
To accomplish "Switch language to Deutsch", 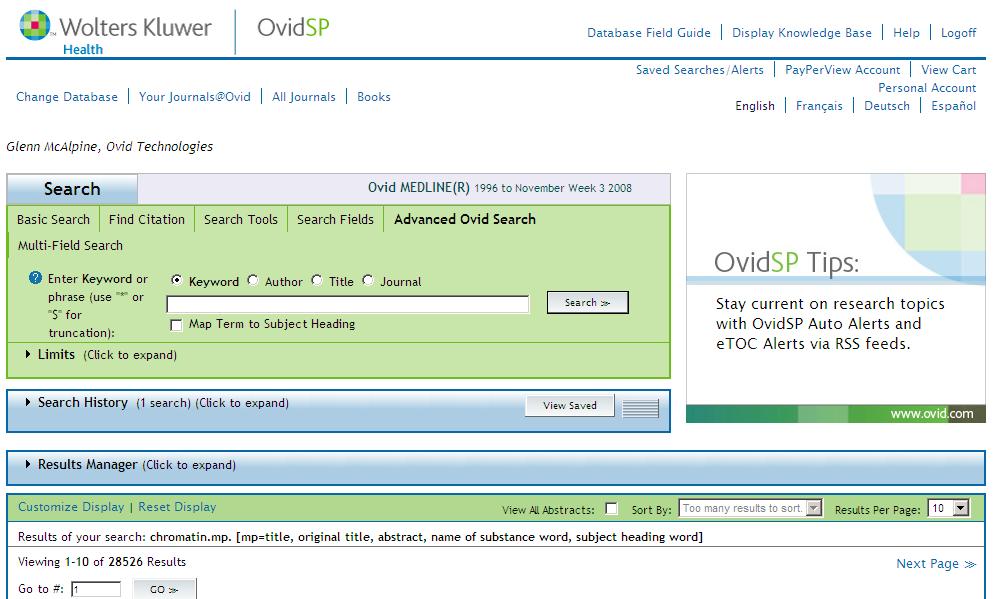I will [887, 106].
